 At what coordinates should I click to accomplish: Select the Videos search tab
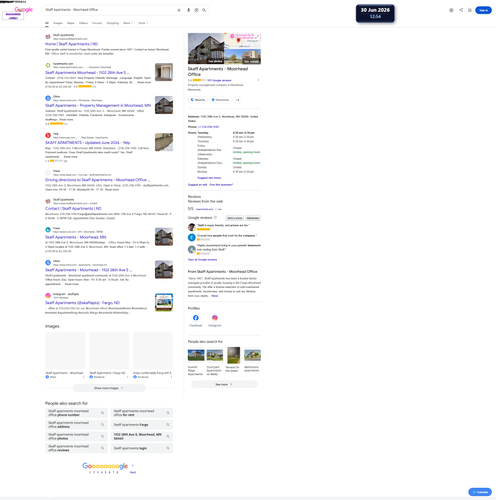point(83,23)
